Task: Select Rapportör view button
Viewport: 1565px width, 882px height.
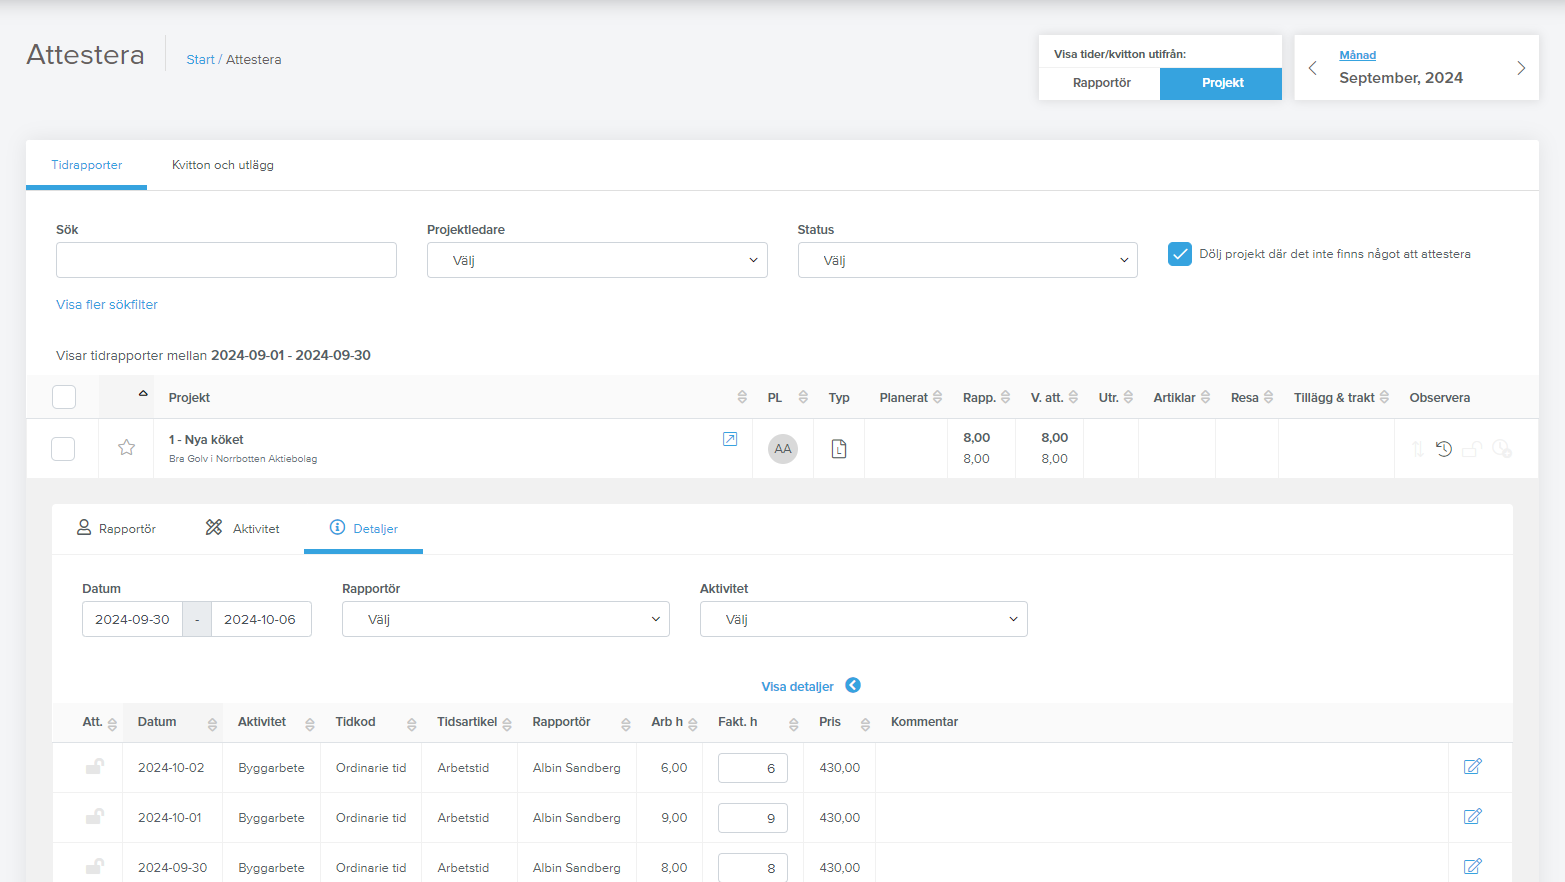Action: click(x=1101, y=83)
